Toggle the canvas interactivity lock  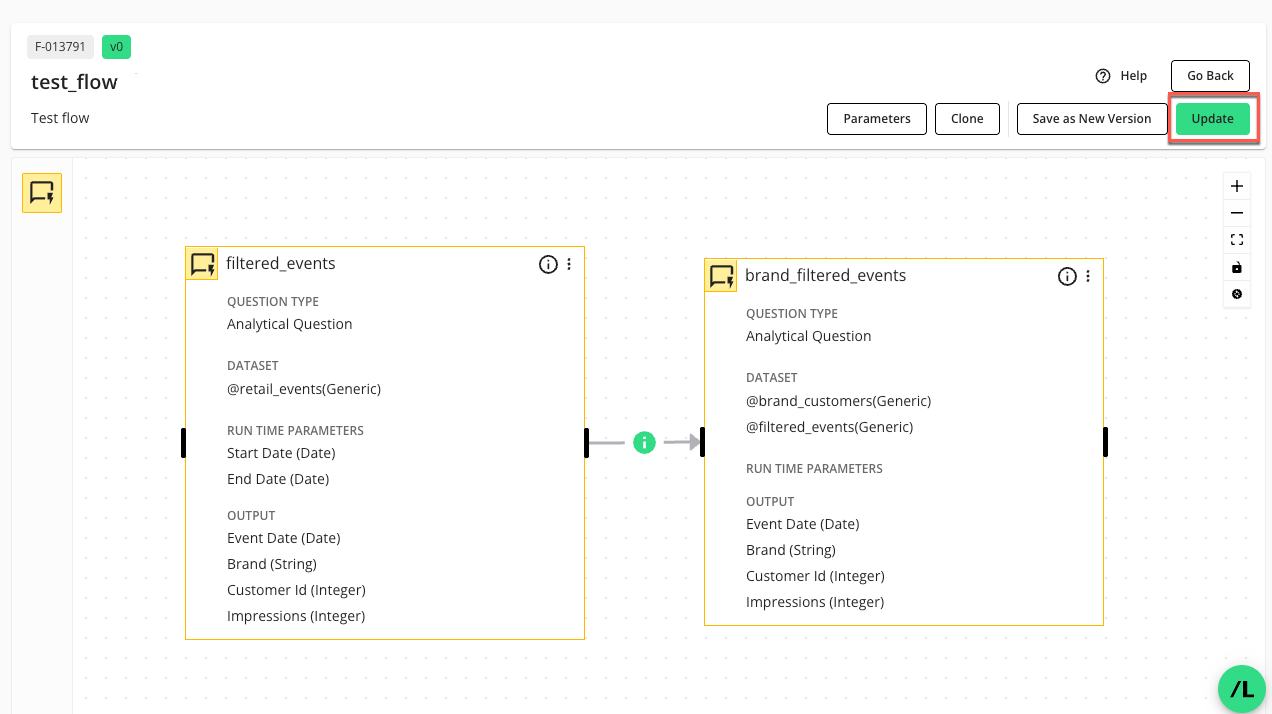pyautogui.click(x=1237, y=267)
